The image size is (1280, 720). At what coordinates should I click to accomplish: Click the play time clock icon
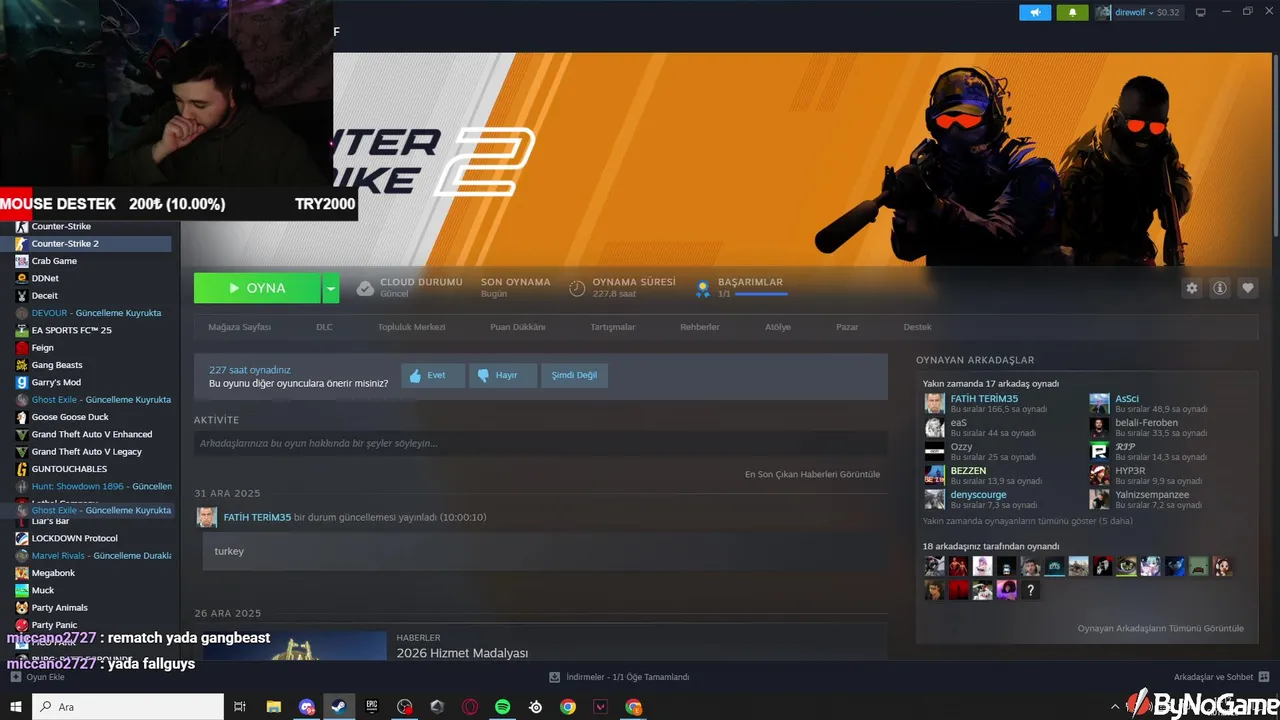point(577,288)
